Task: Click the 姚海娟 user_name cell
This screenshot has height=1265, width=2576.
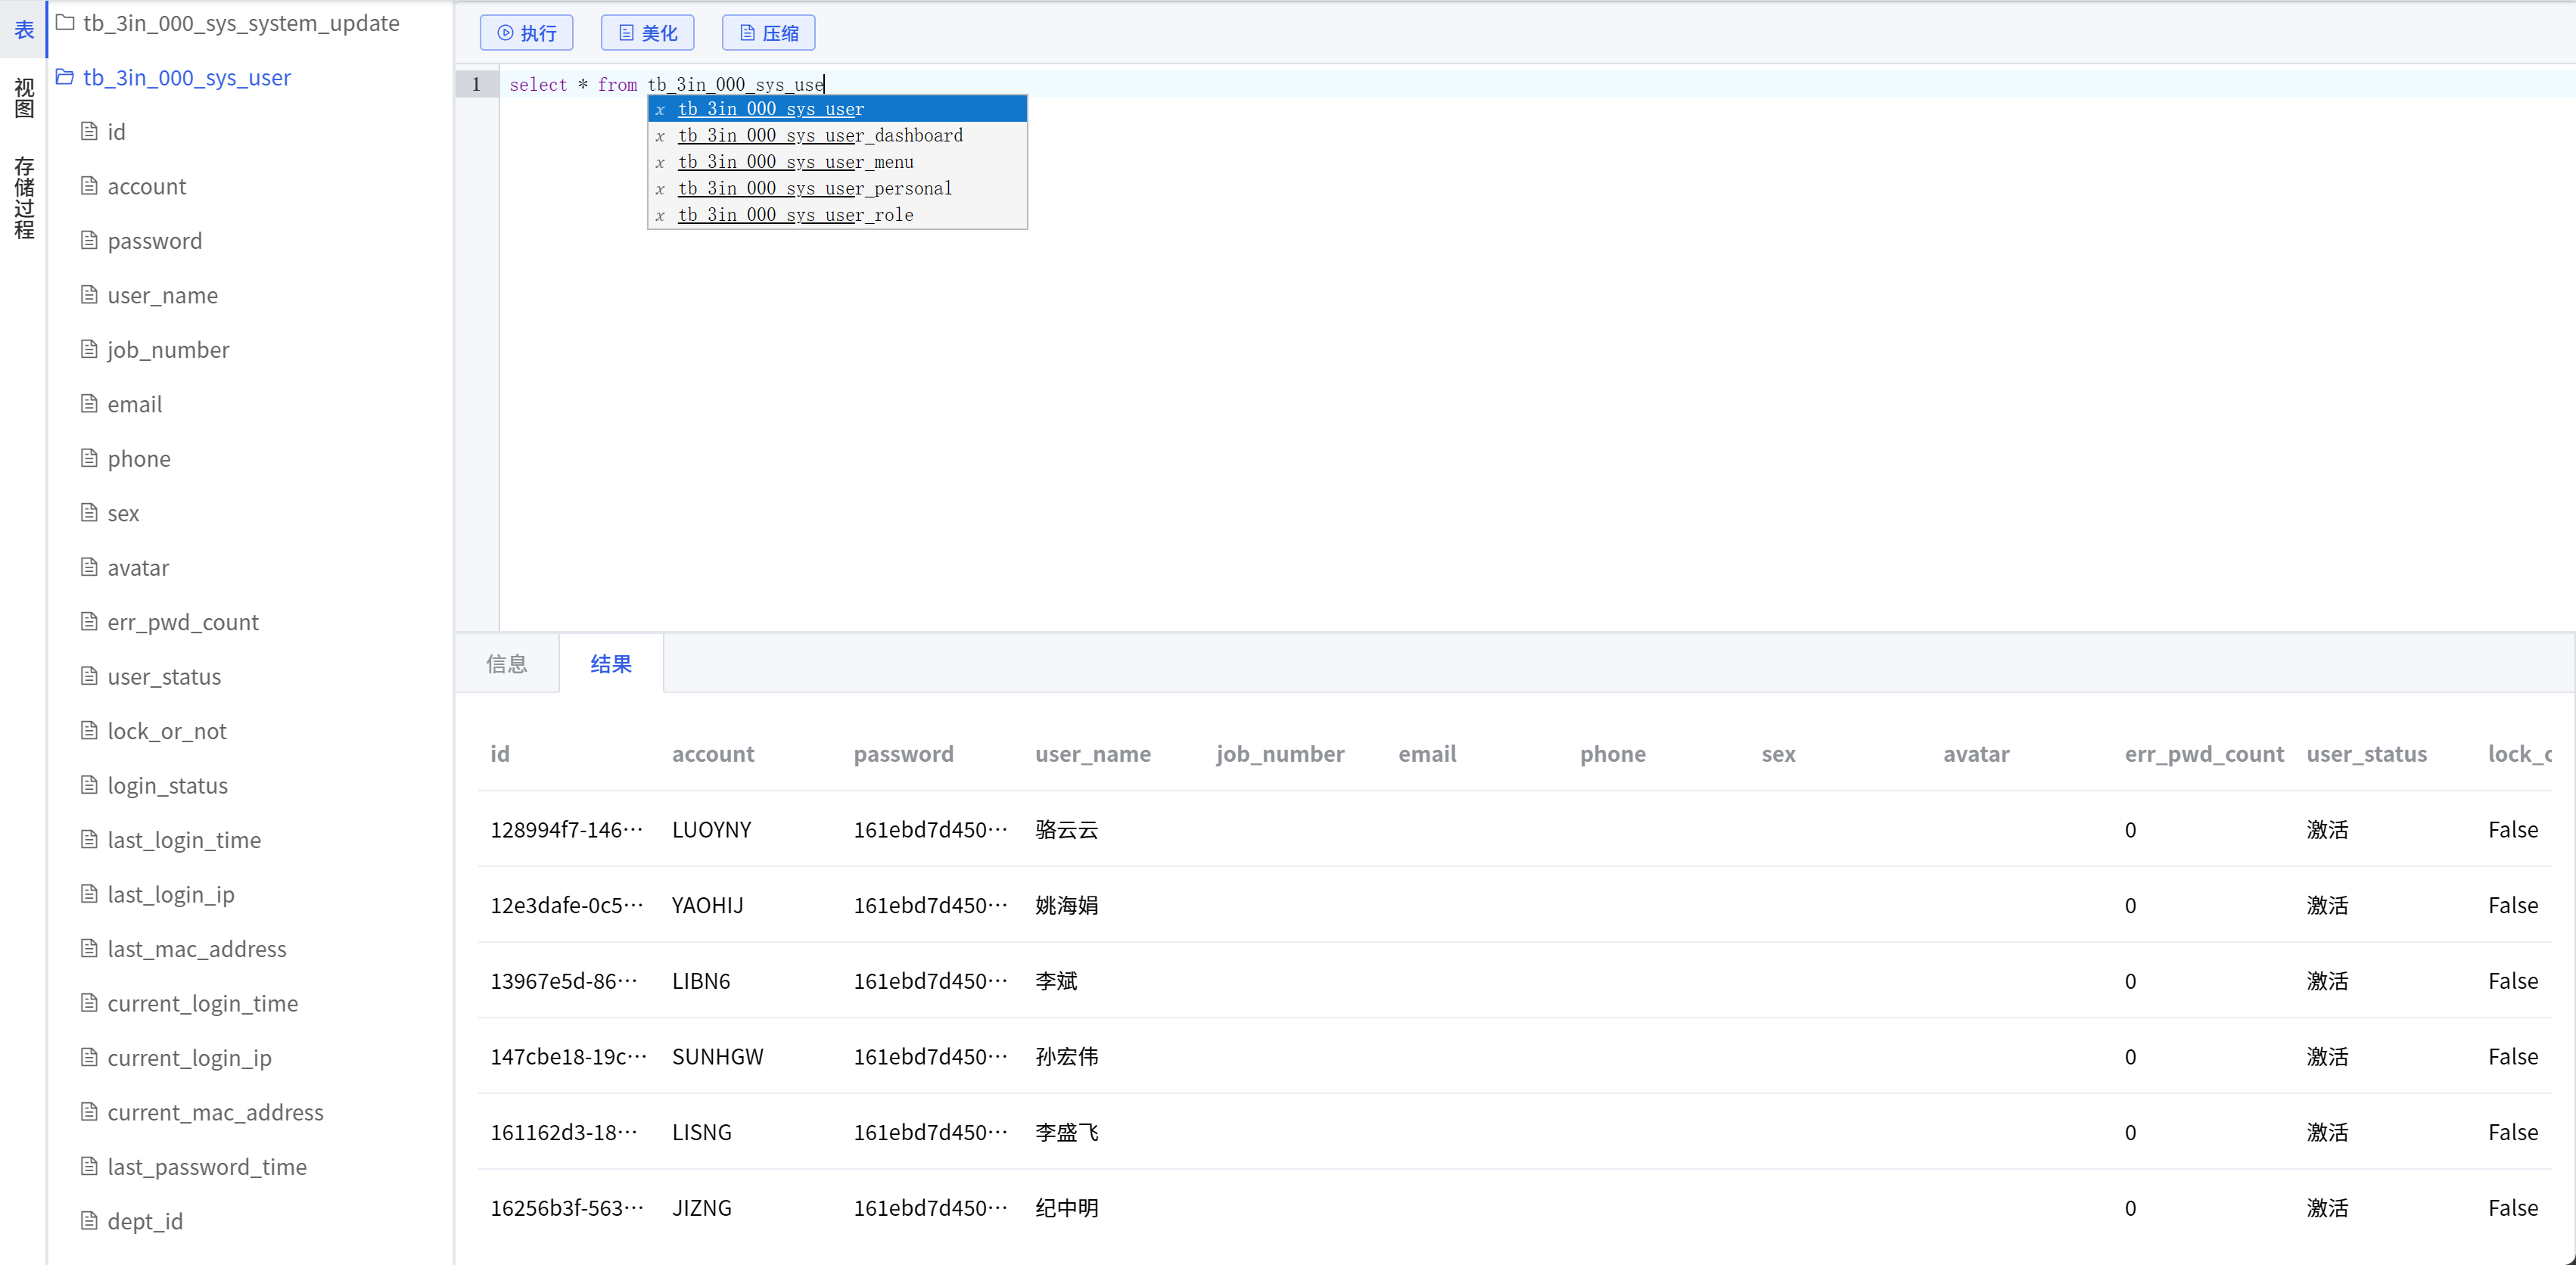Action: click(x=1066, y=906)
